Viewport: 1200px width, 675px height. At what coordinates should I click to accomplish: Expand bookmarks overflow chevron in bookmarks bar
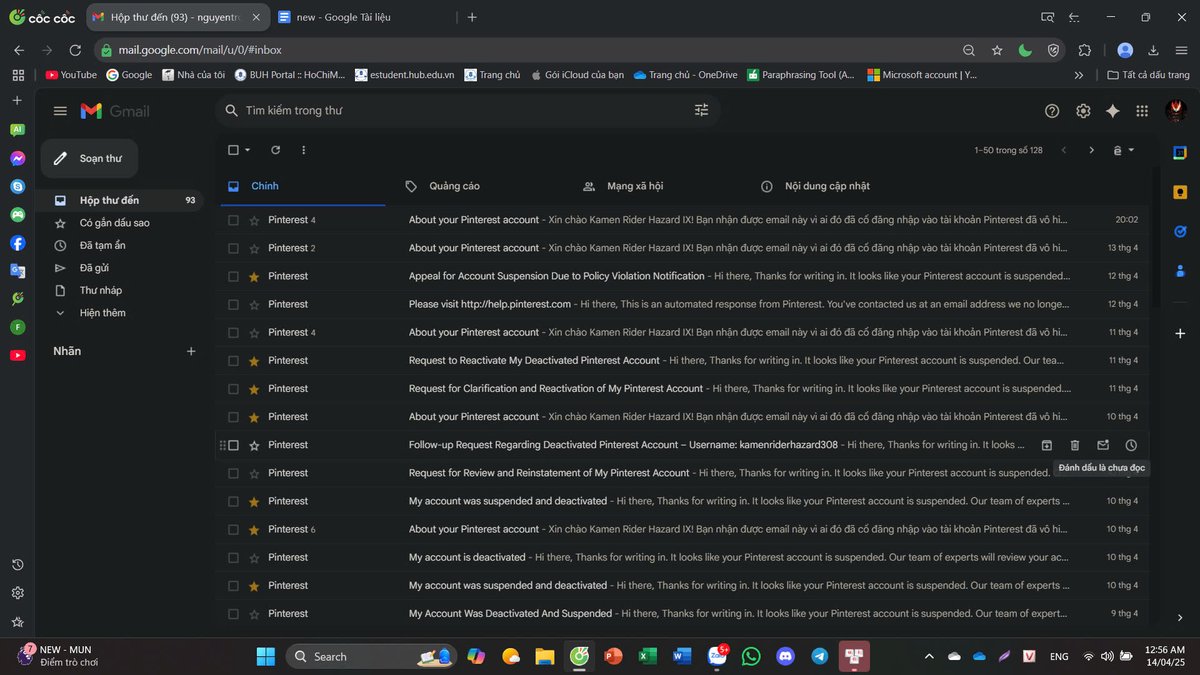tap(1078, 75)
